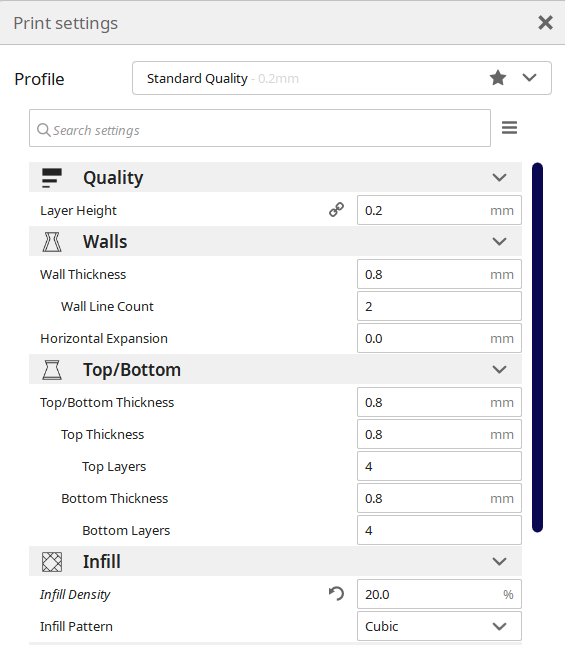Screen dimensions: 565x645
Task: Click the Wall Thickness label
Action: pos(83,274)
